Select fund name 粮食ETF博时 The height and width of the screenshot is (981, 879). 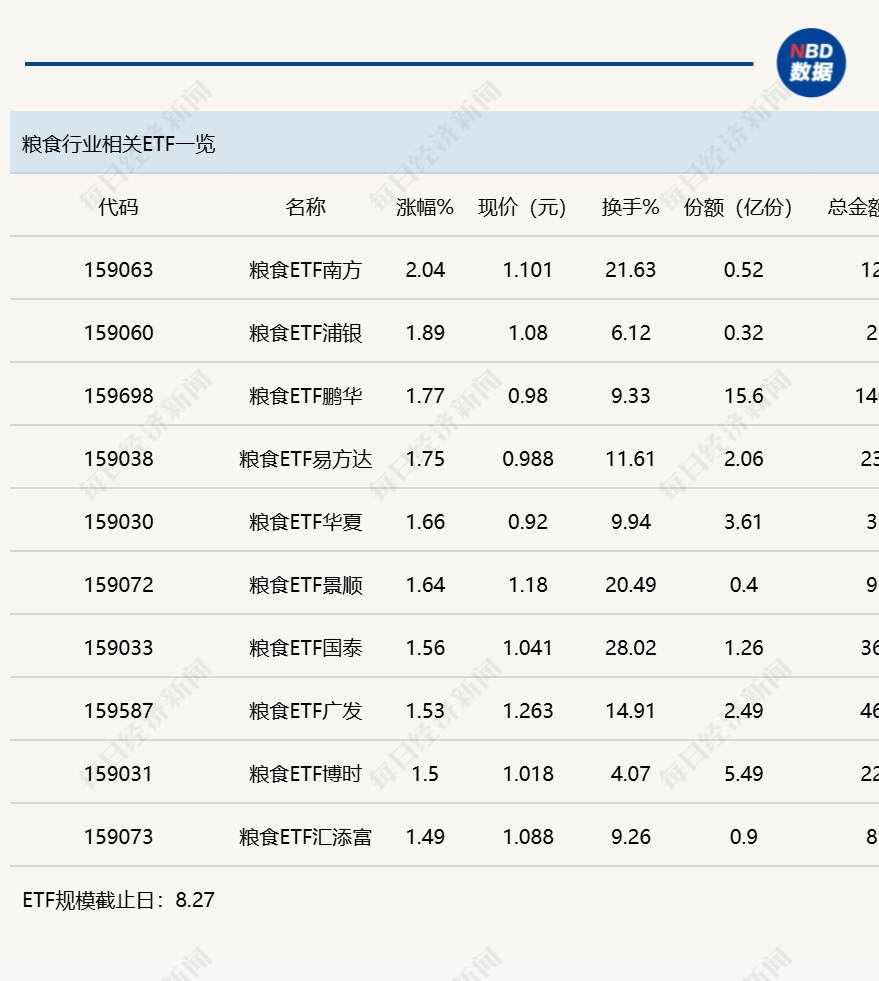click(305, 774)
